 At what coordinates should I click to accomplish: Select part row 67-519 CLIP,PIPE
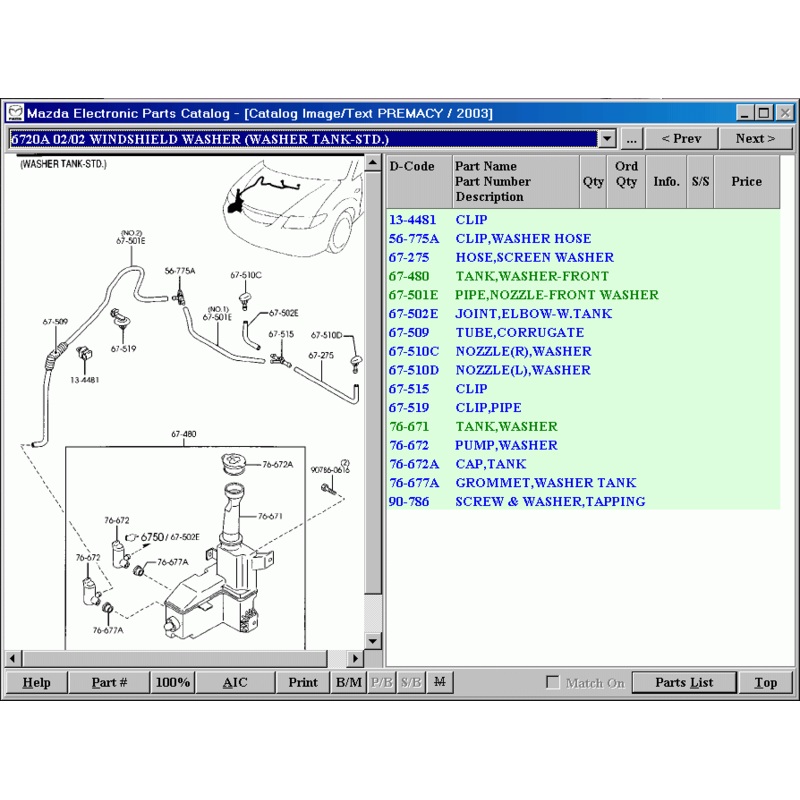(x=583, y=408)
